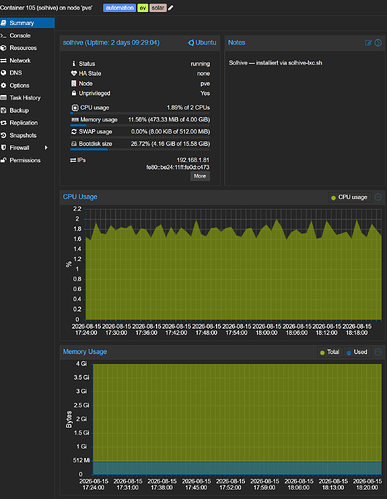Click the lock icon beside Unprivileged
The height and width of the screenshot is (499, 387).
(x=74, y=93)
